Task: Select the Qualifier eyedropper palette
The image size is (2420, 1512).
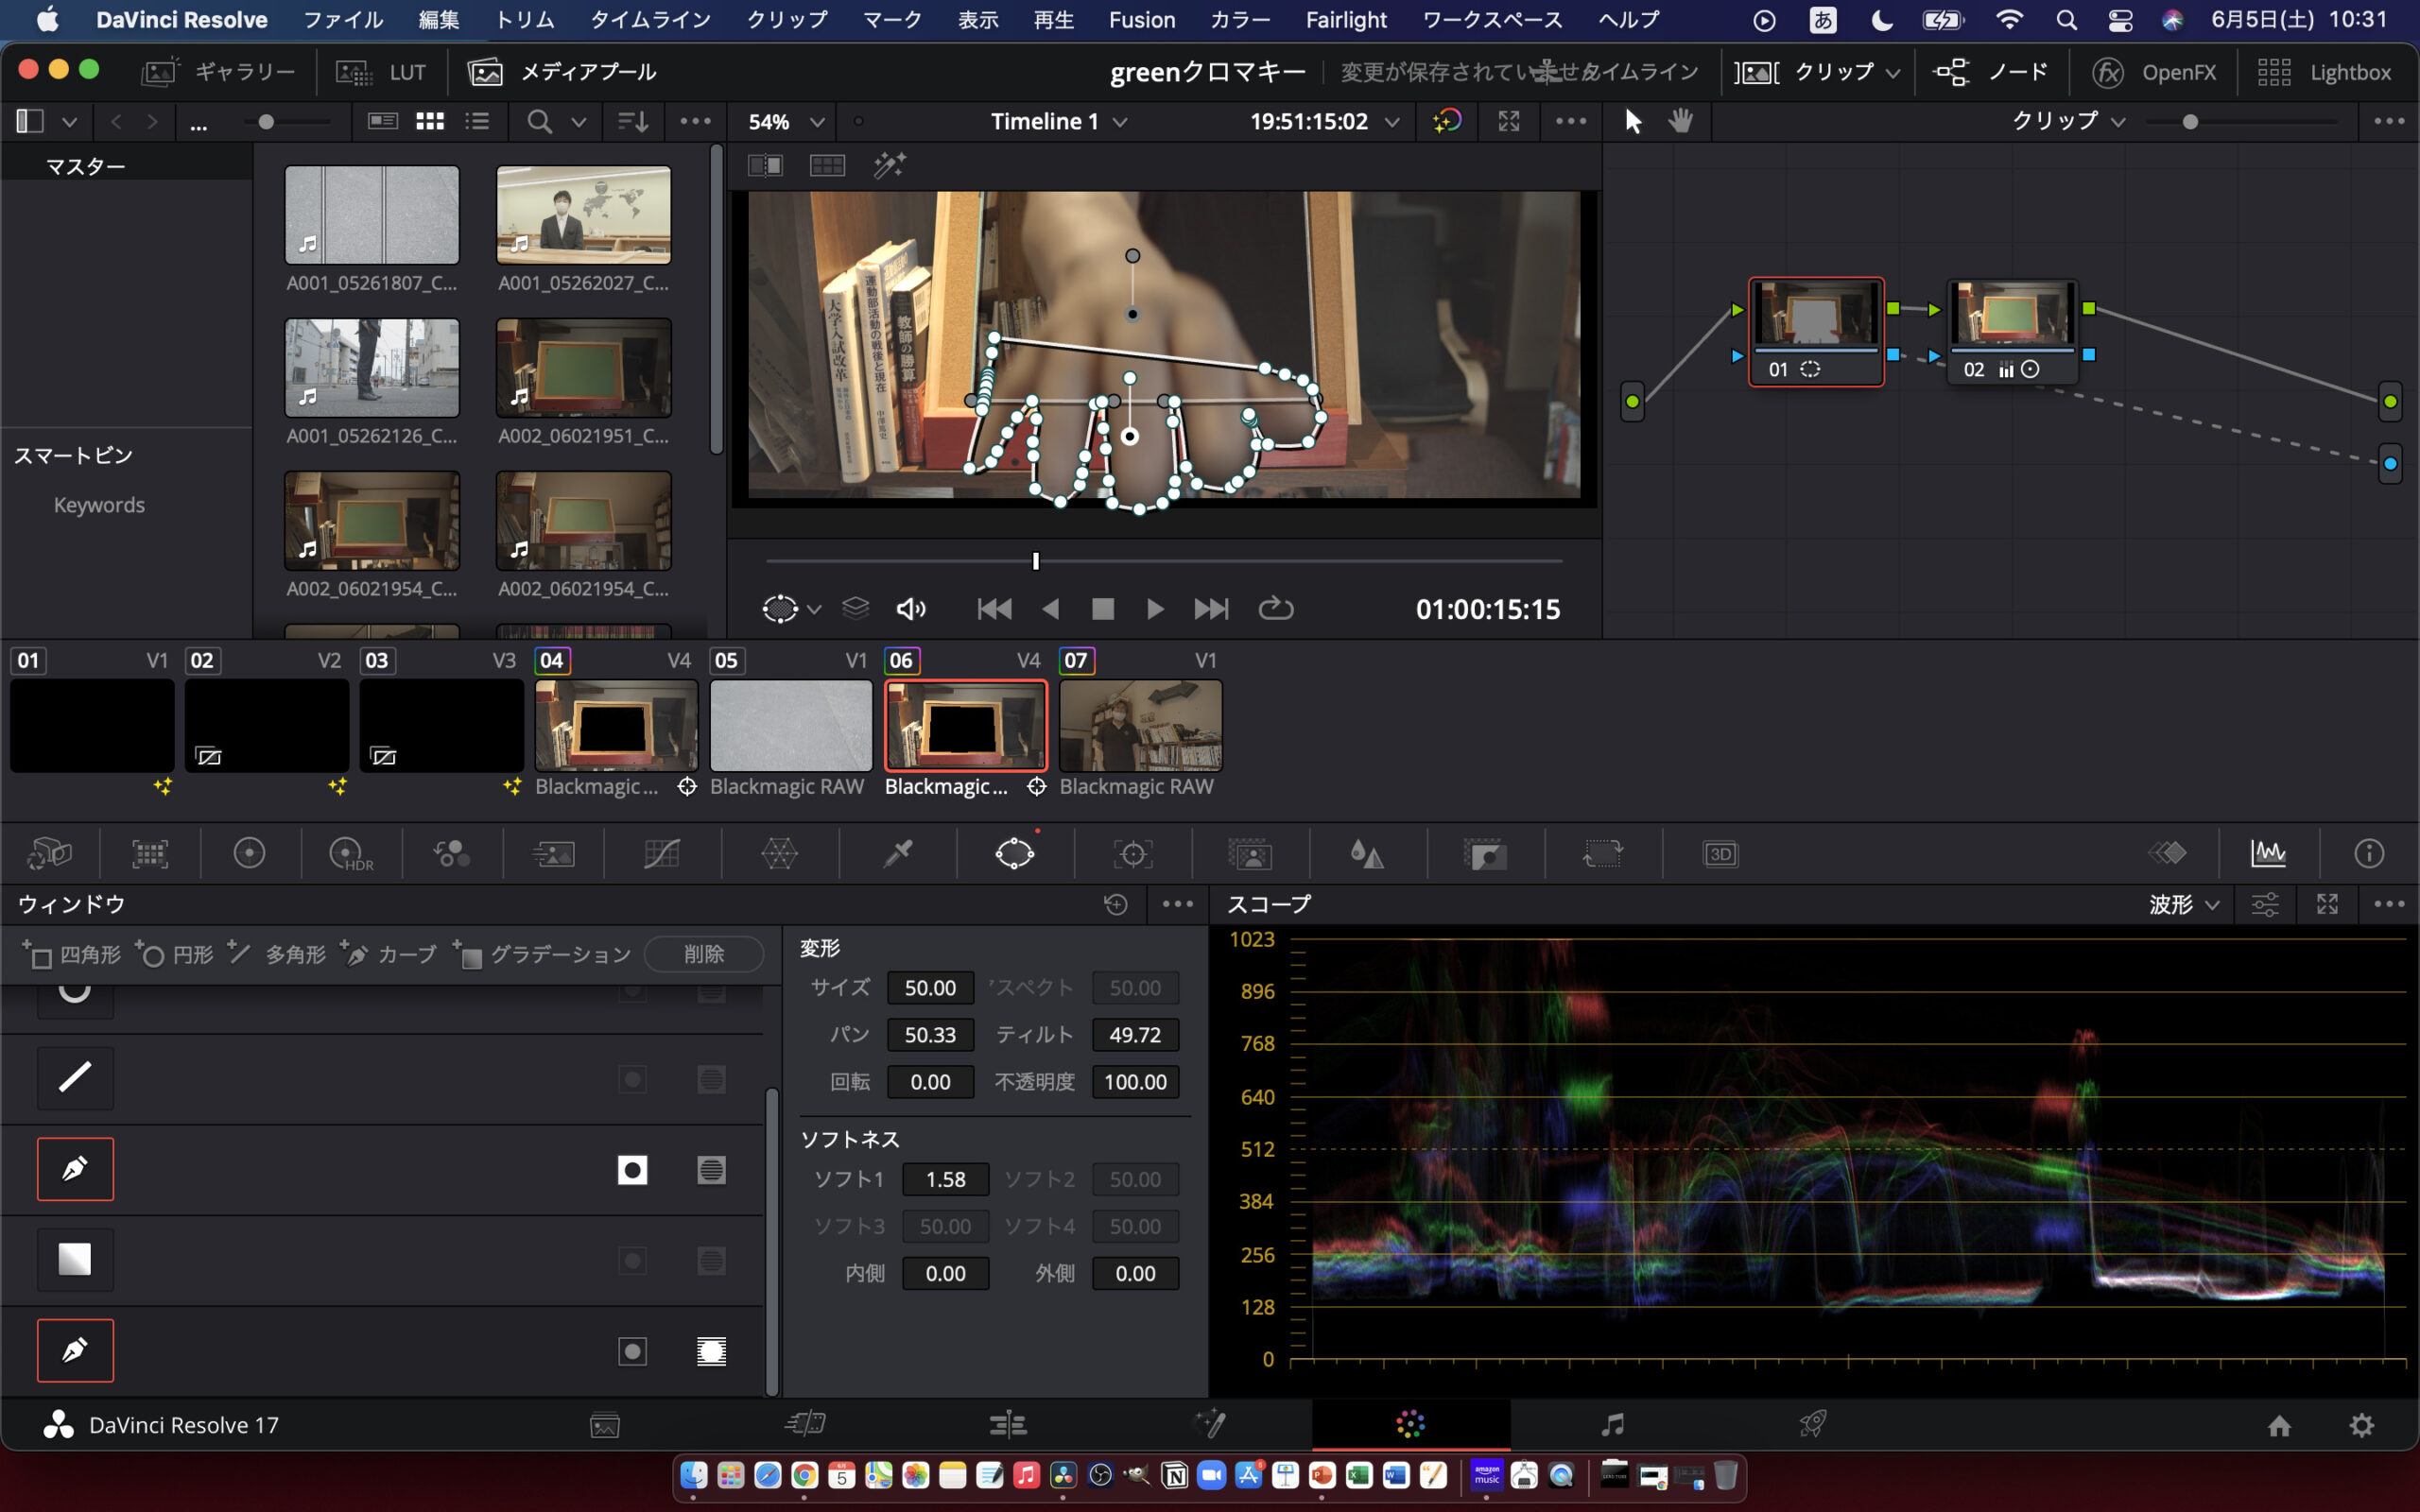Action: (x=897, y=854)
